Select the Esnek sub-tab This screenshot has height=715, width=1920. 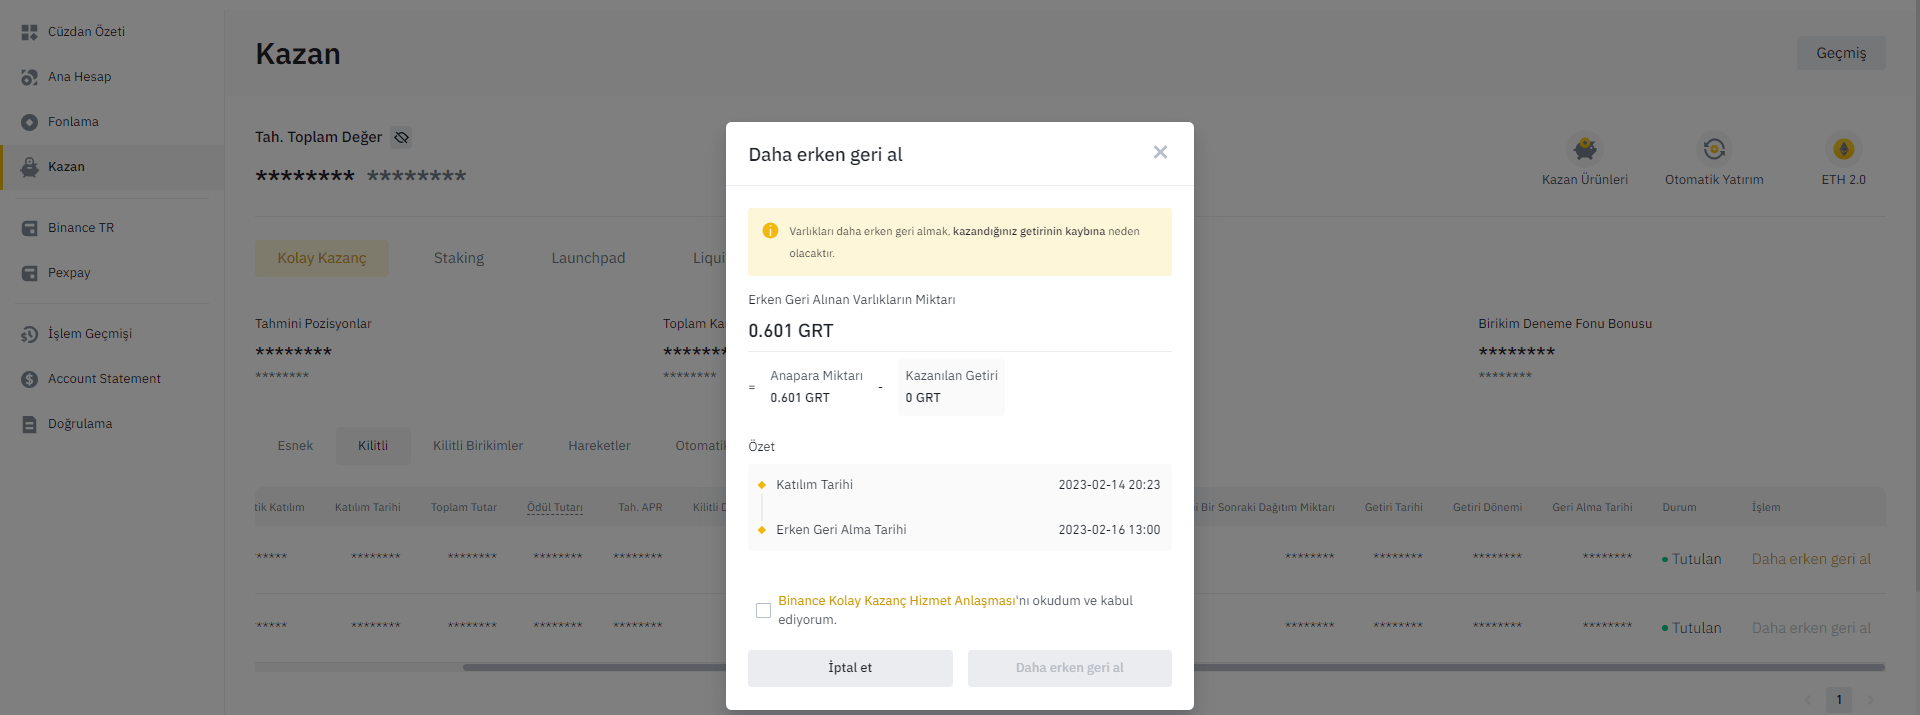[295, 446]
